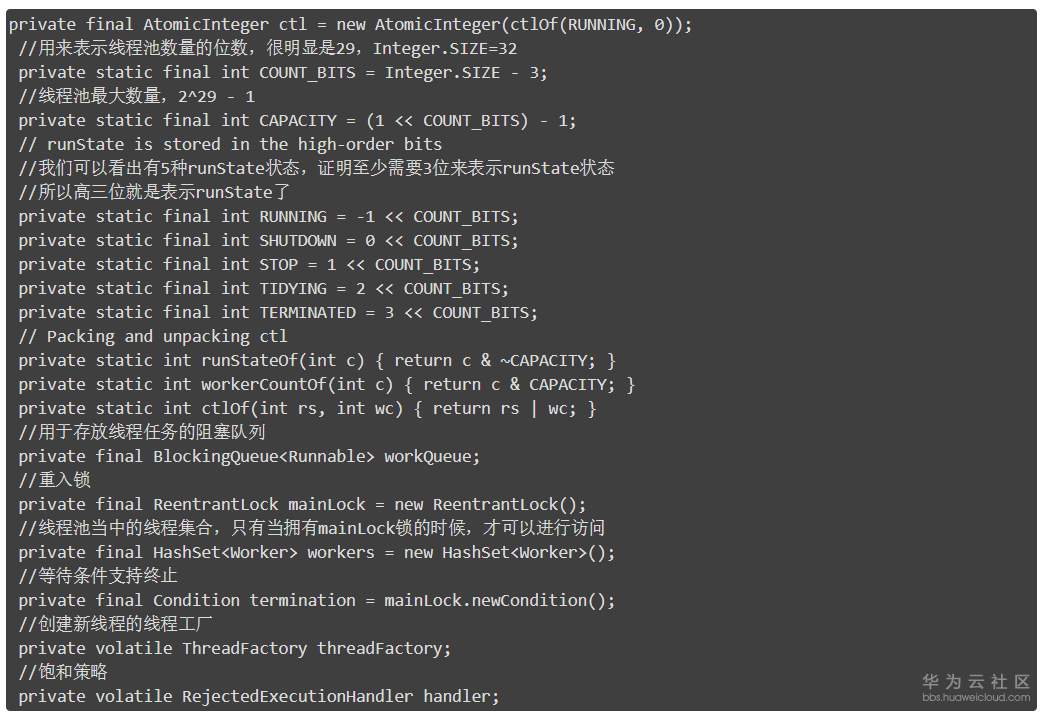The width and height of the screenshot is (1044, 712).
Task: Click the Condition termination declaration line
Action: tap(316, 600)
